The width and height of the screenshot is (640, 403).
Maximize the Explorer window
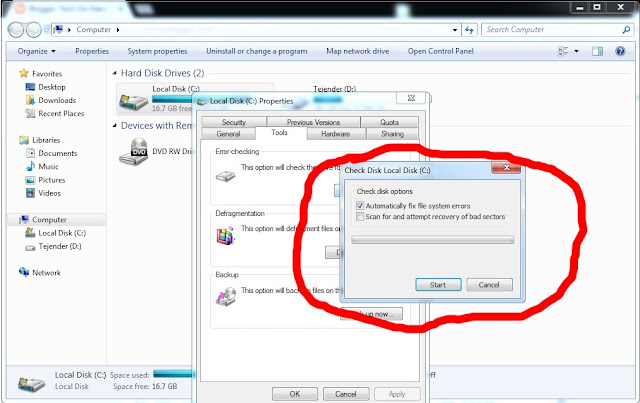(597, 7)
